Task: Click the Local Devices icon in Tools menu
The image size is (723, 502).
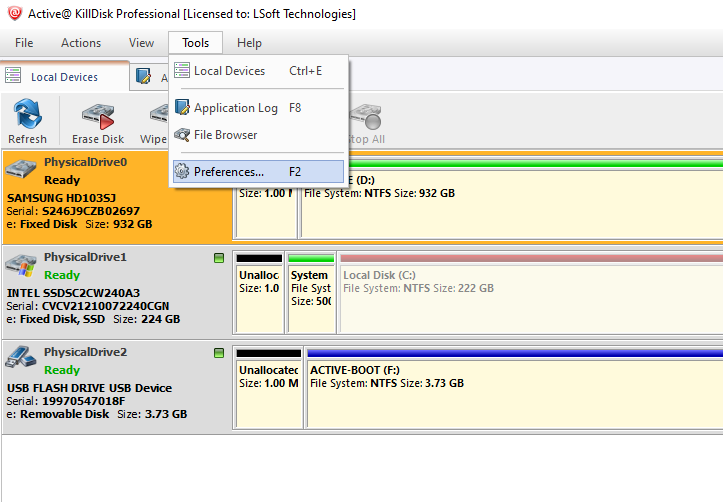Action: [182, 71]
